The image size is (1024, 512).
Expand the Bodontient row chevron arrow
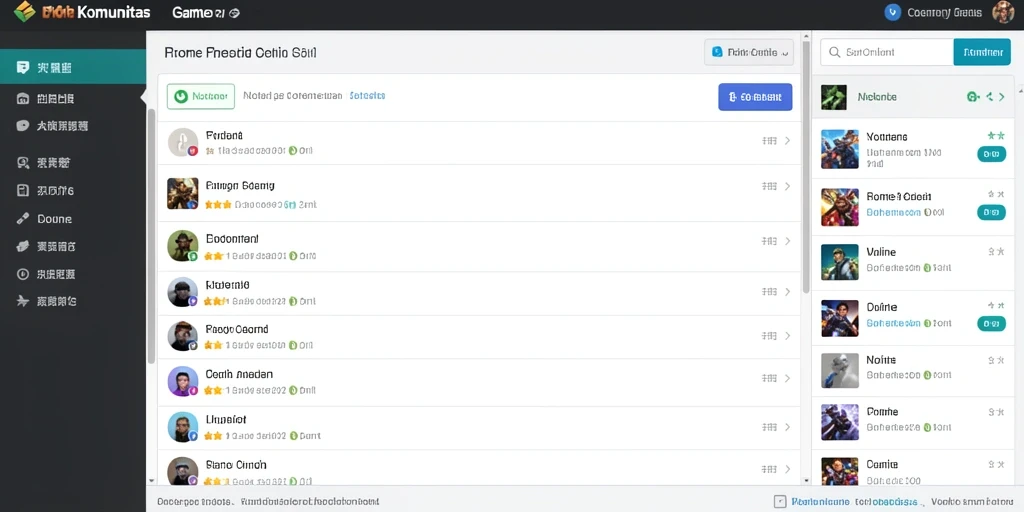coord(788,241)
